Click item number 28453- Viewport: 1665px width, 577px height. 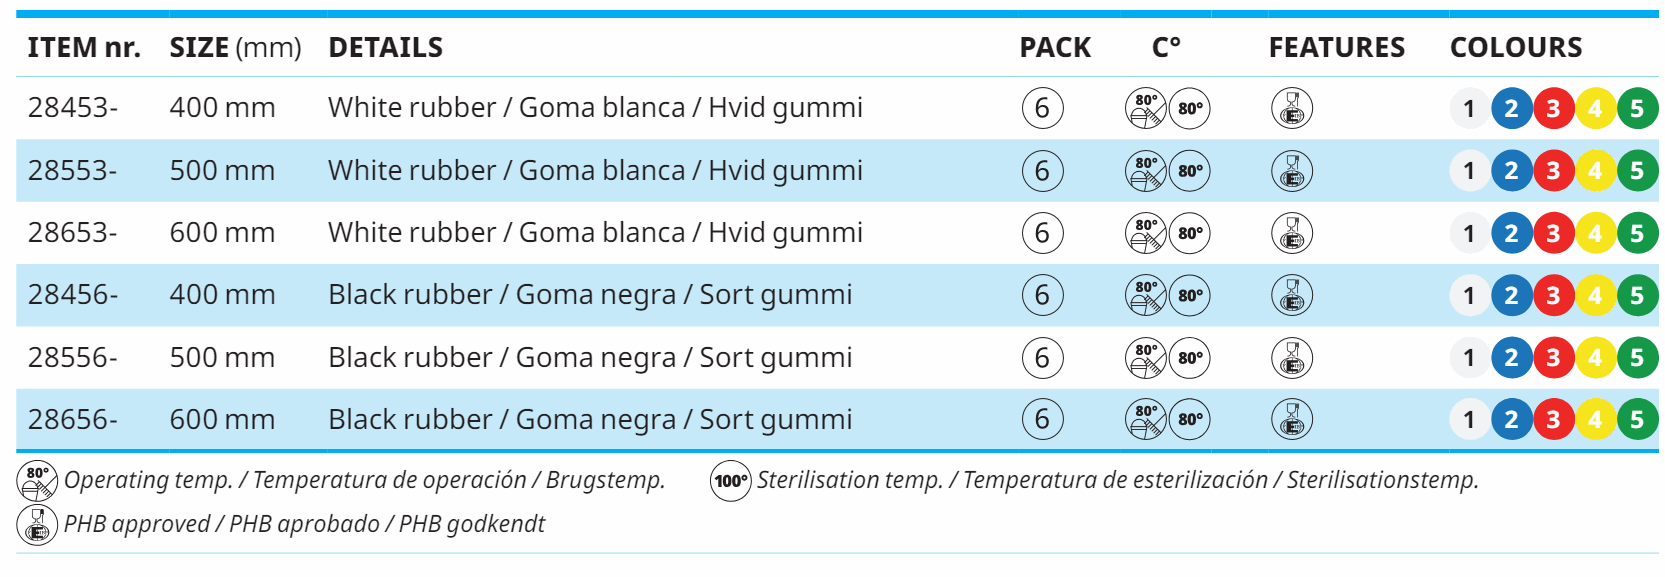tap(72, 108)
